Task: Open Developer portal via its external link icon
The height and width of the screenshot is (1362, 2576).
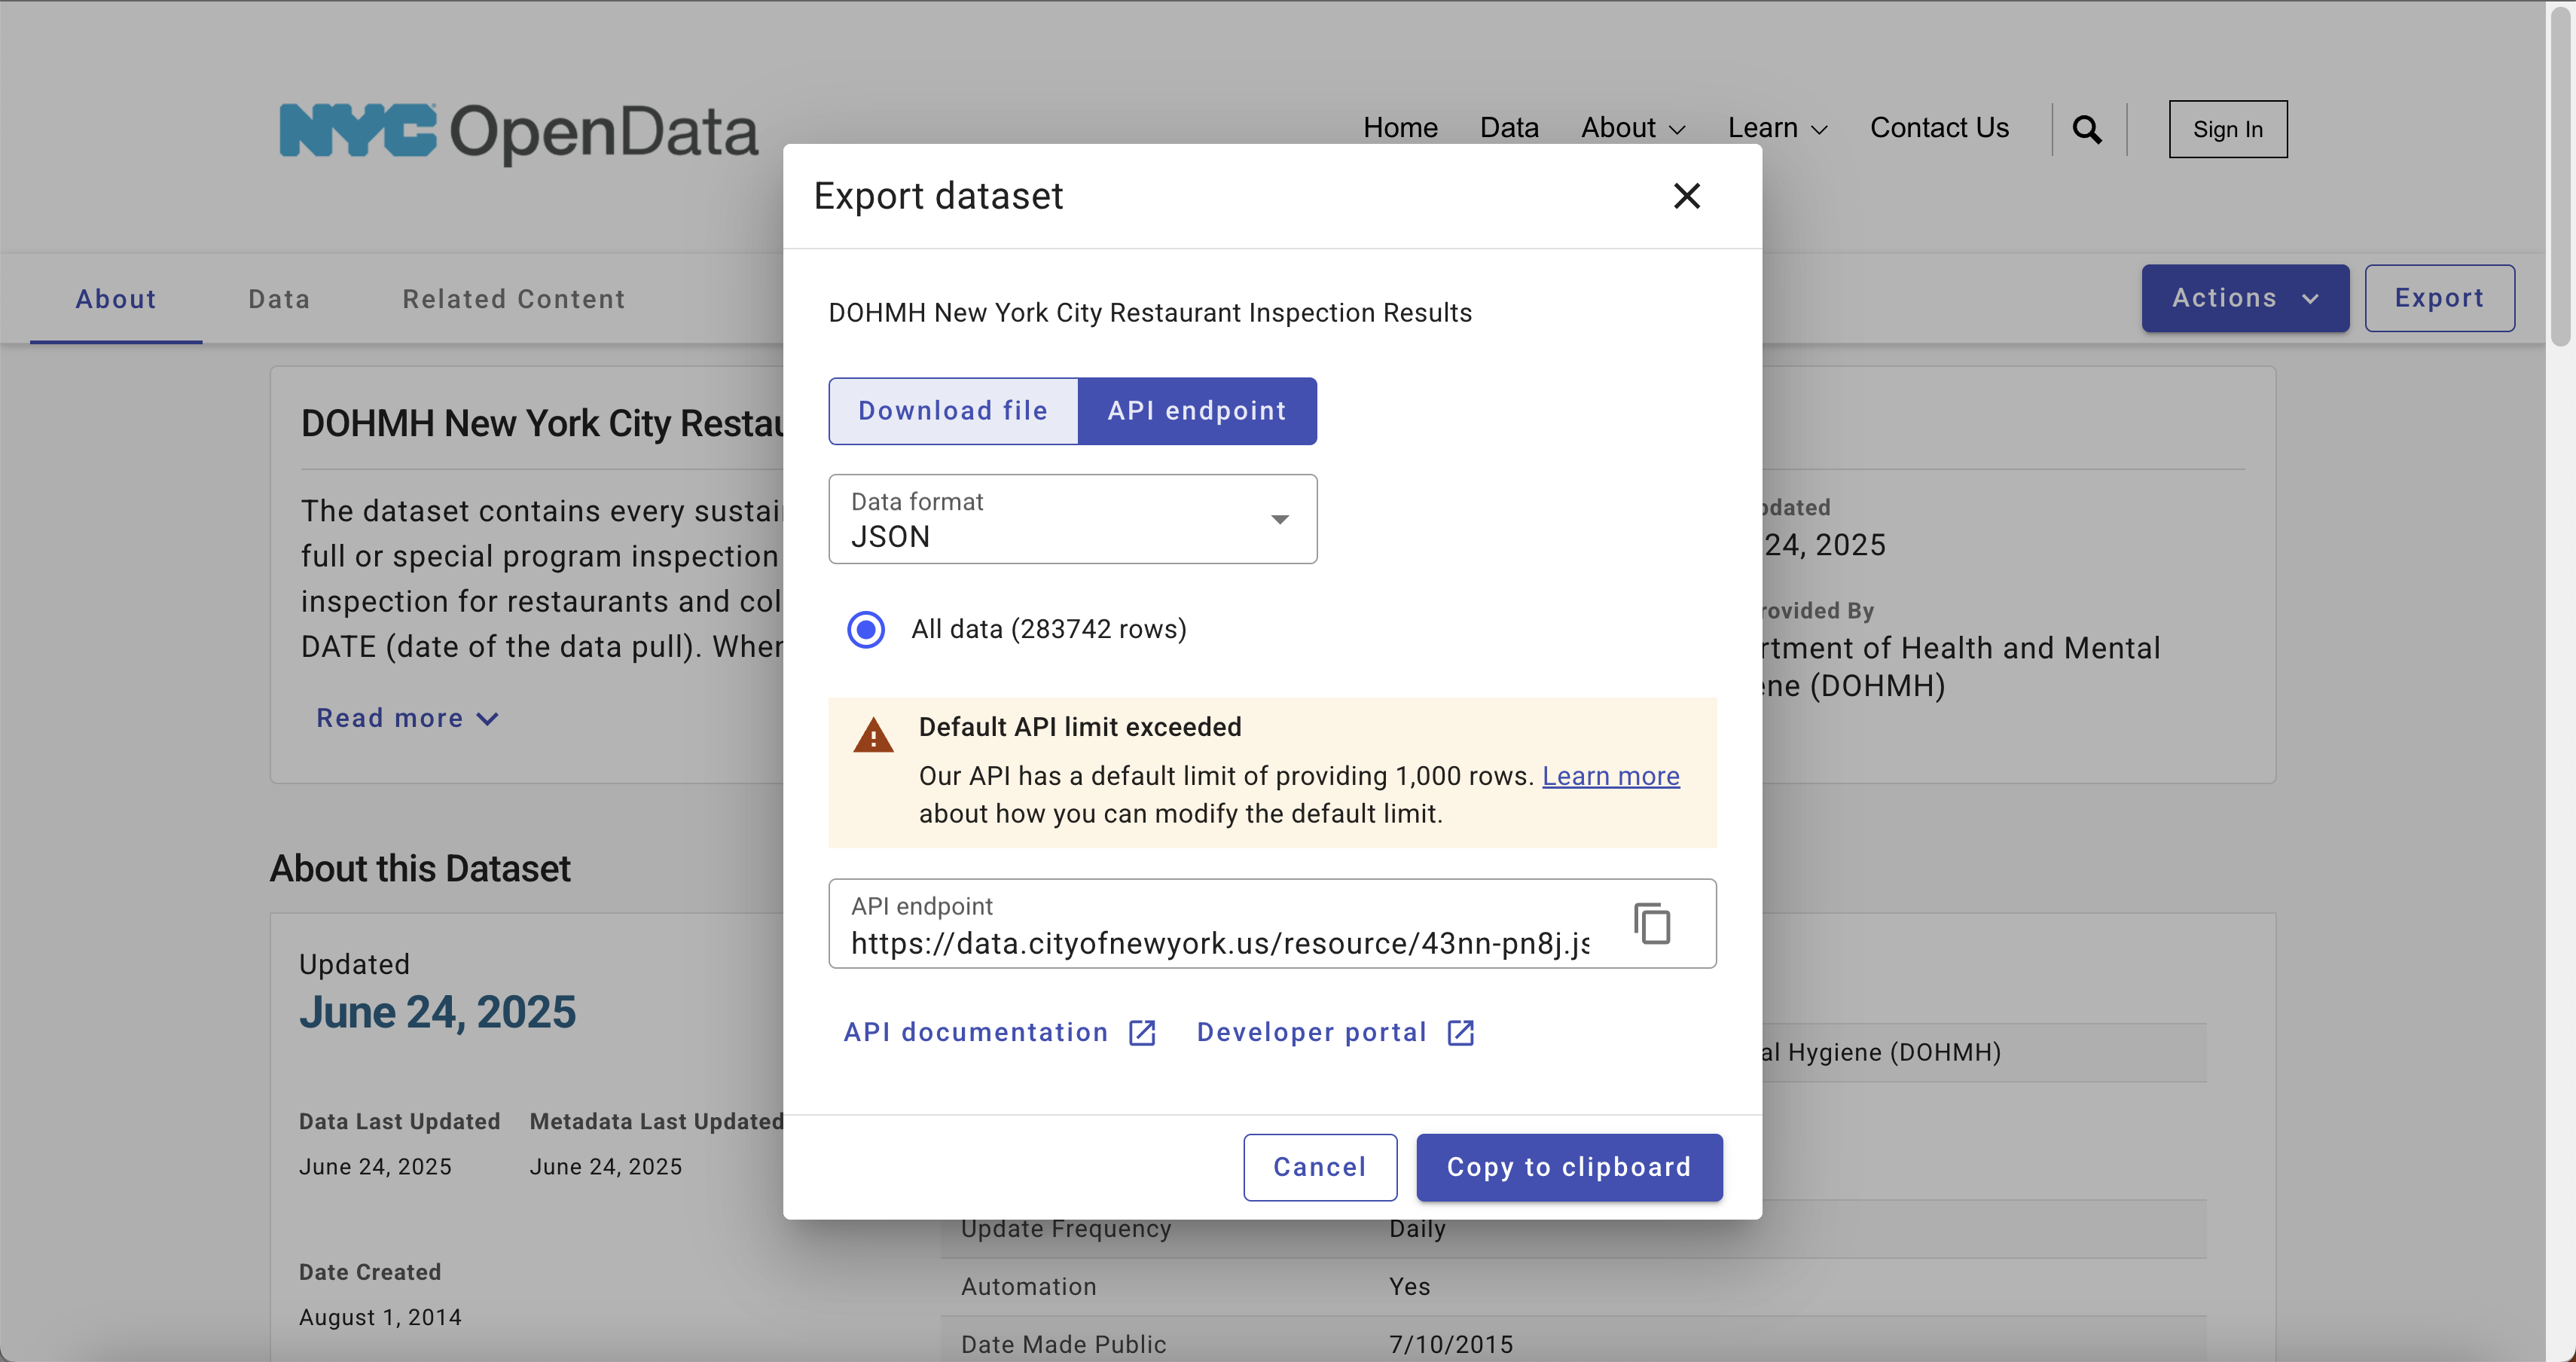Action: tap(1459, 1032)
